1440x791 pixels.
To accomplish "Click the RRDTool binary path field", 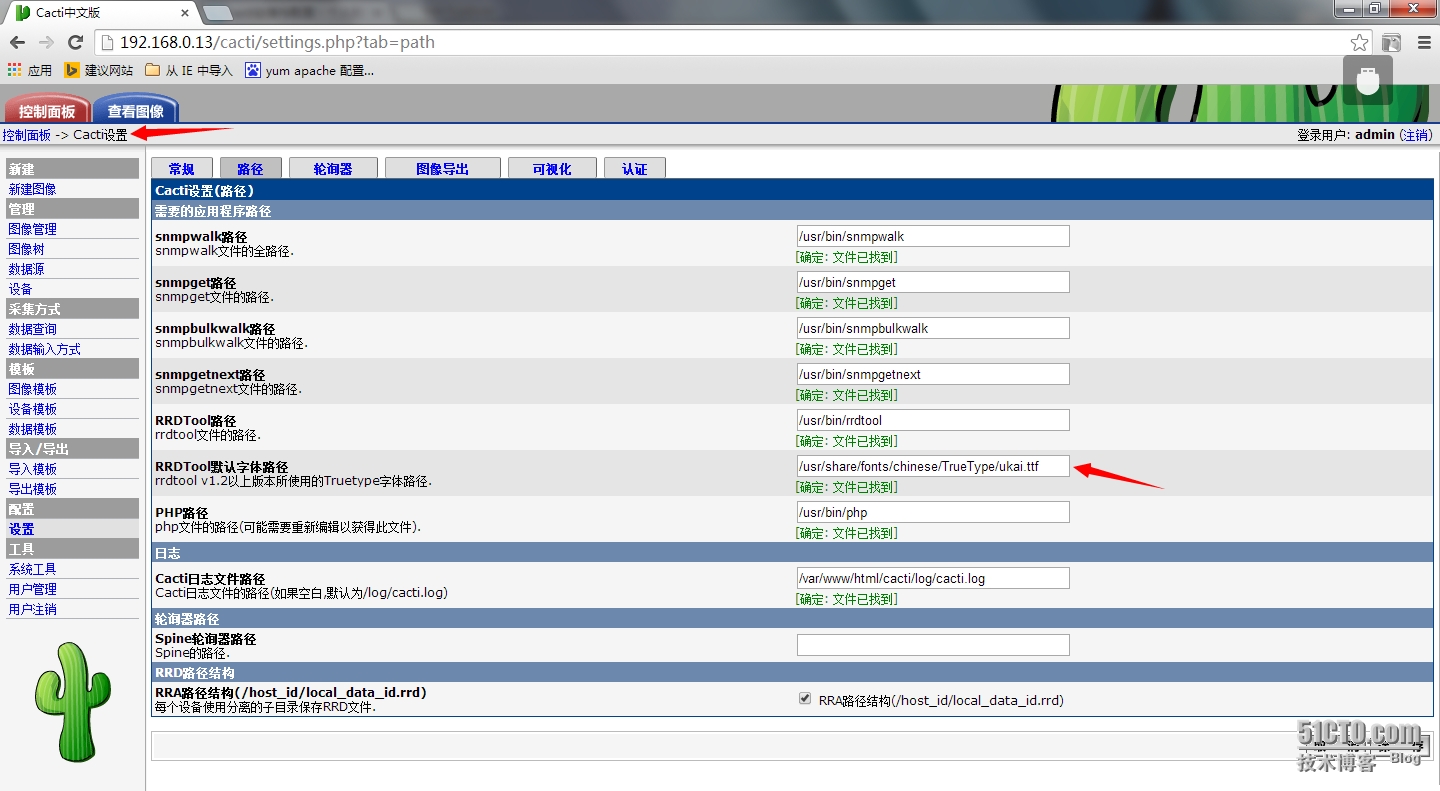I will tap(933, 420).
